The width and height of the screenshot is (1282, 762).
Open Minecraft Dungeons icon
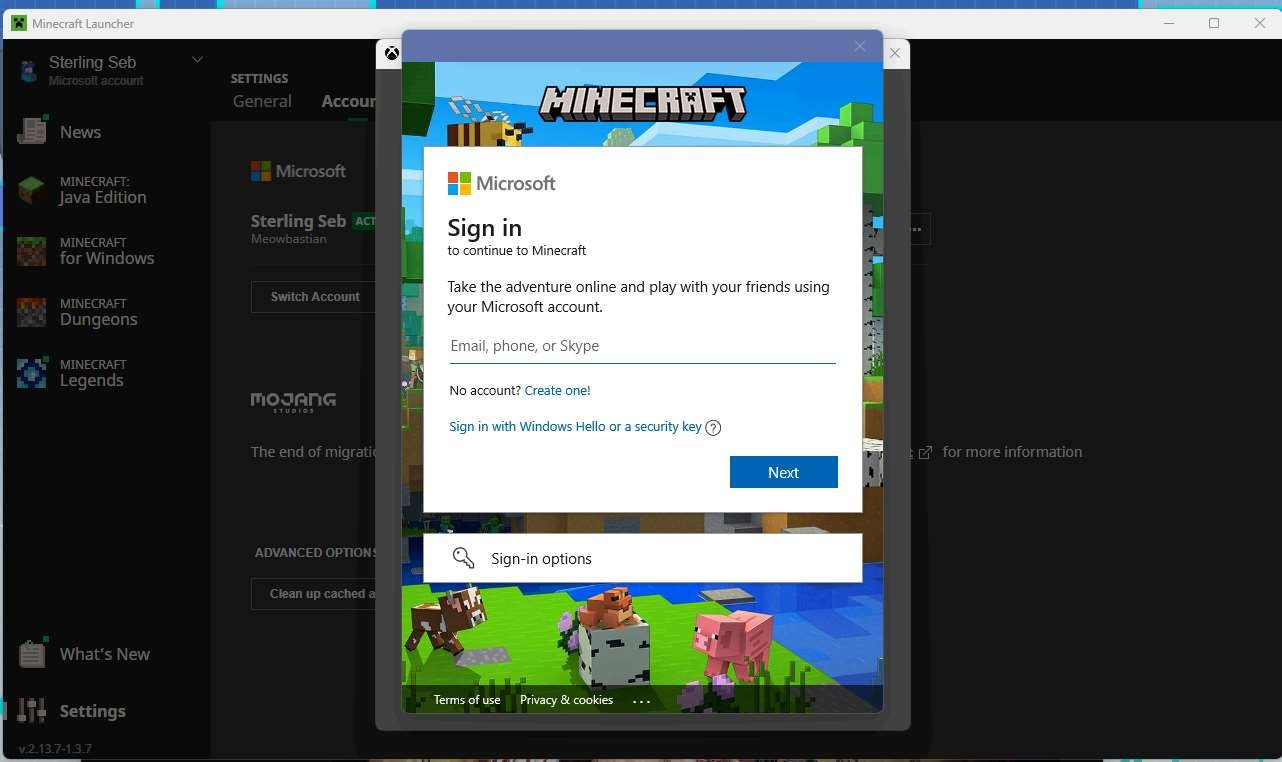click(32, 312)
